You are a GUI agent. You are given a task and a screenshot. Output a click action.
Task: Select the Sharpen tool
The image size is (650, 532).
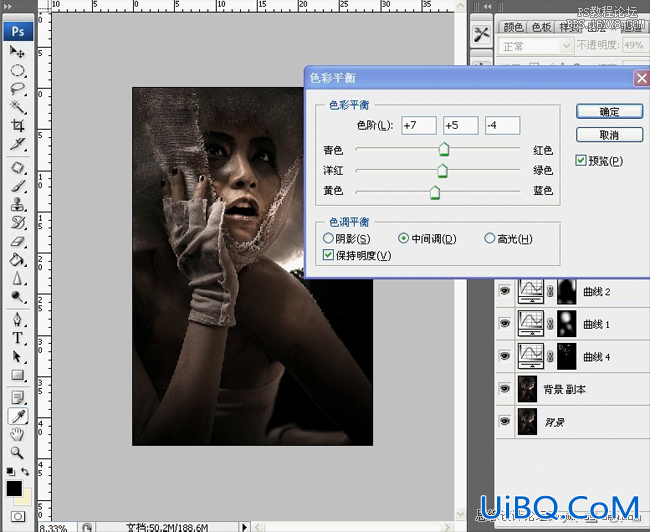17,278
